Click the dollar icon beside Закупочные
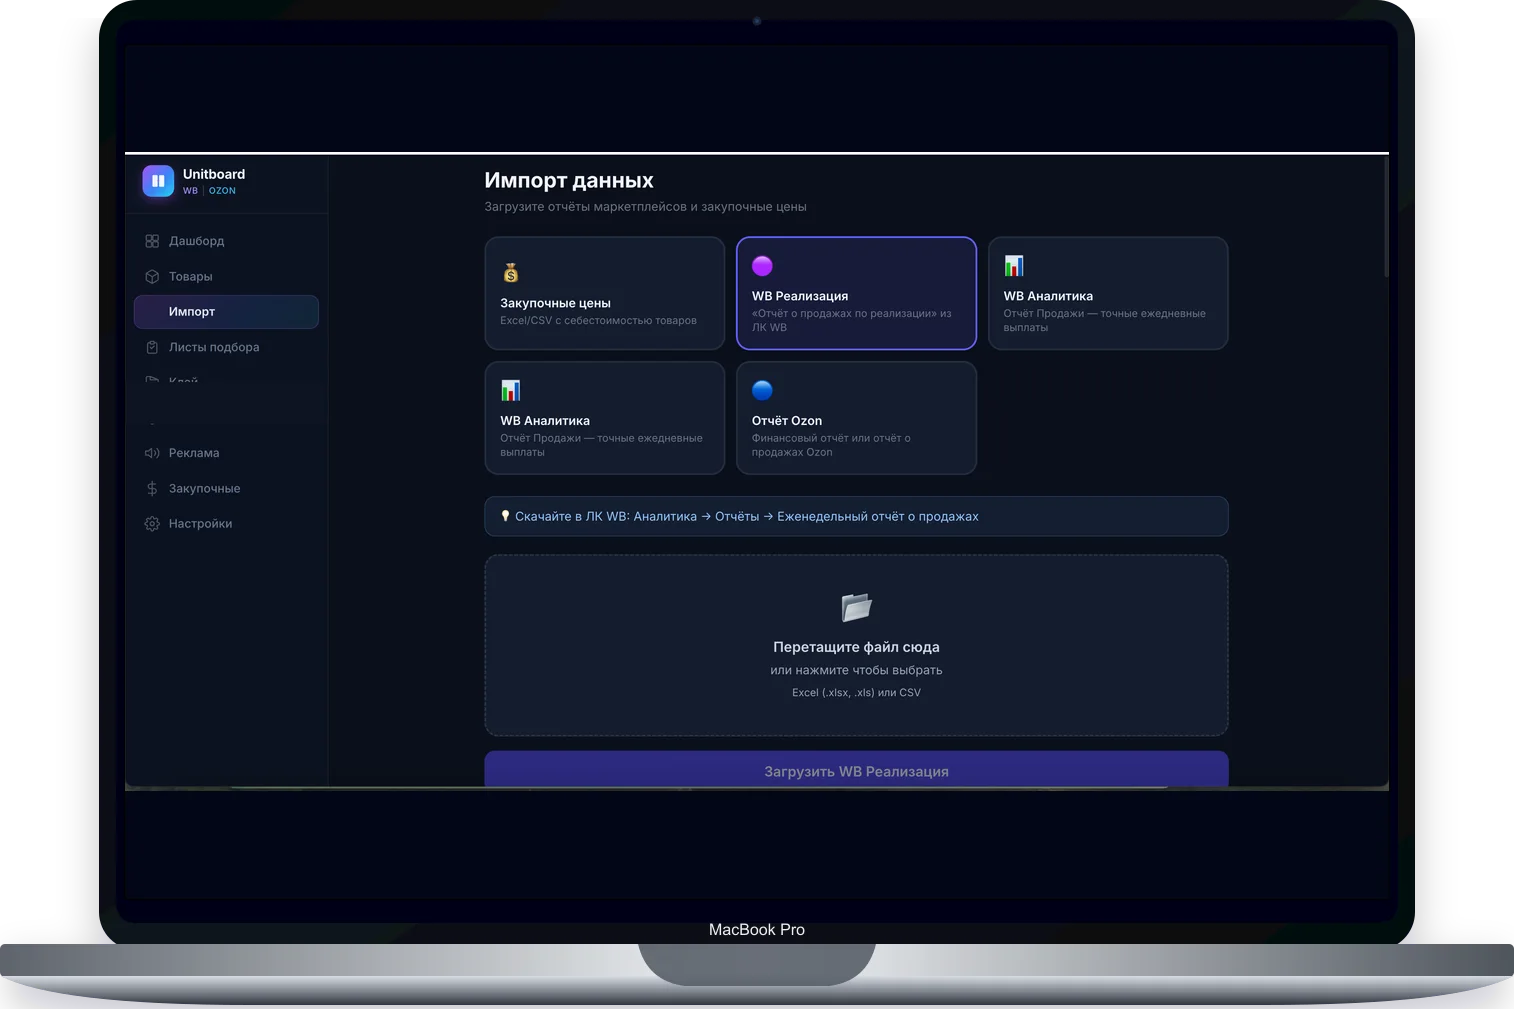The height and width of the screenshot is (1009, 1514). pyautogui.click(x=152, y=488)
